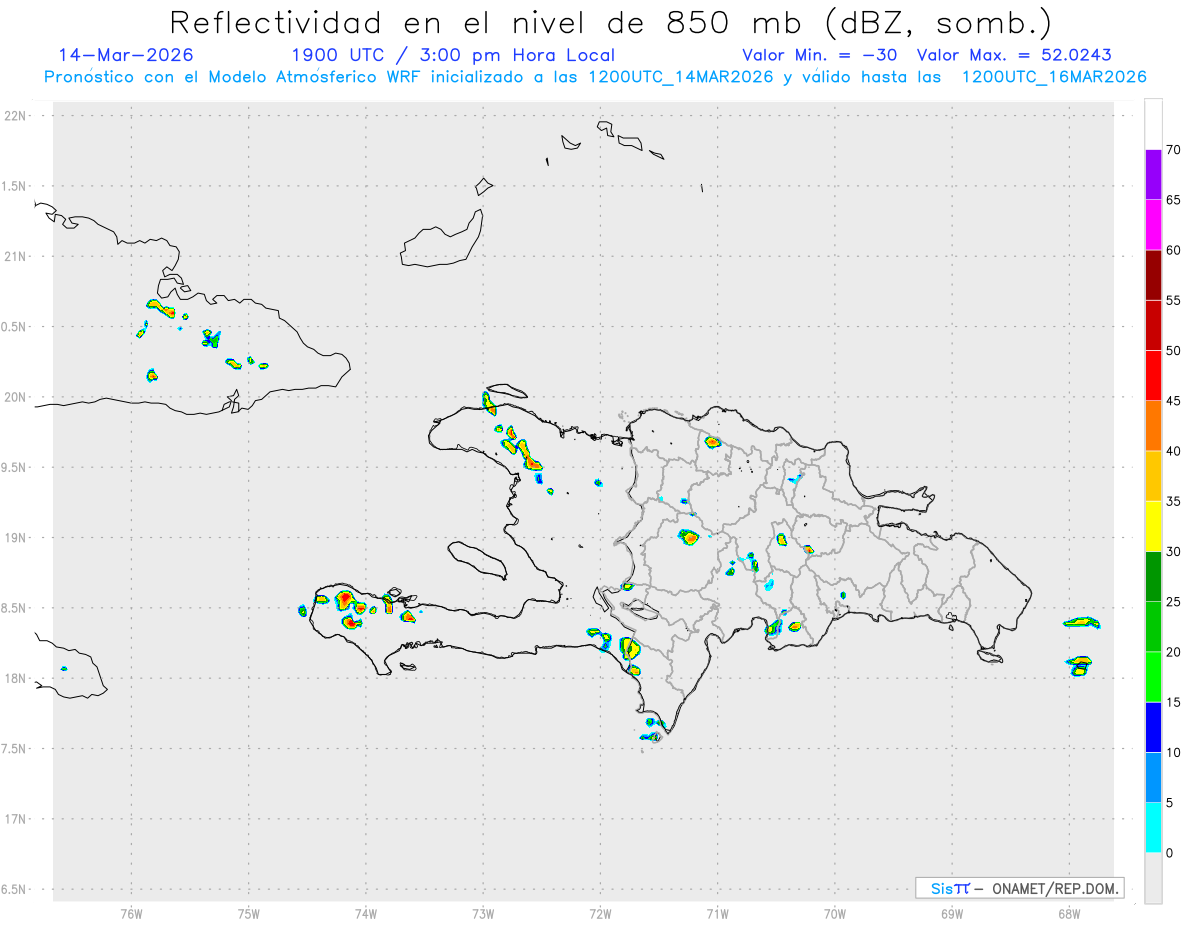Click the '19N' latitude label
Screen dimensions: 1200x927
click(17, 538)
